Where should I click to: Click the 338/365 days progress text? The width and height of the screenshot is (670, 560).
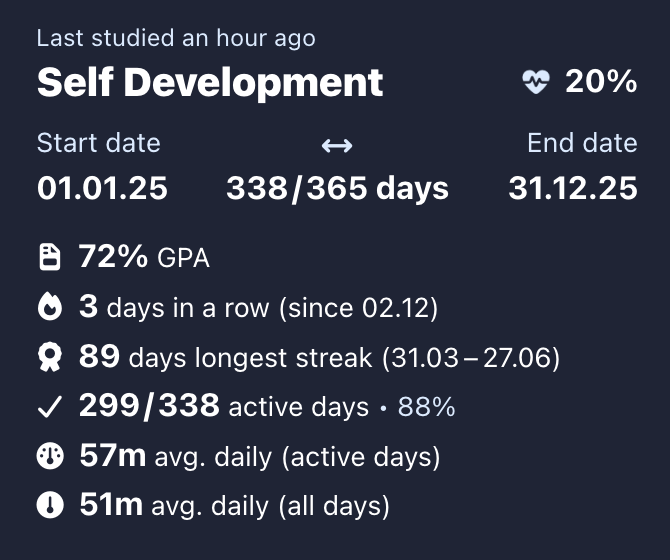tap(337, 188)
